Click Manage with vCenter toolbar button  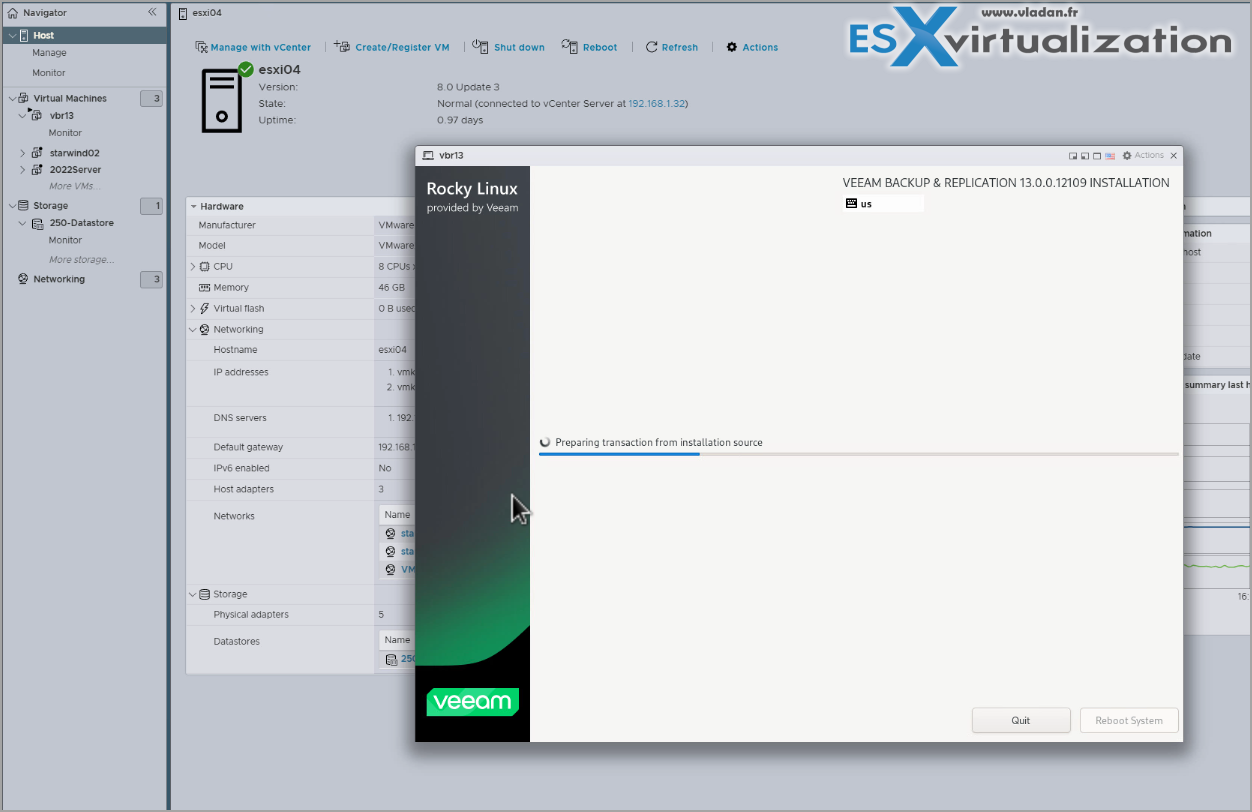(253, 47)
